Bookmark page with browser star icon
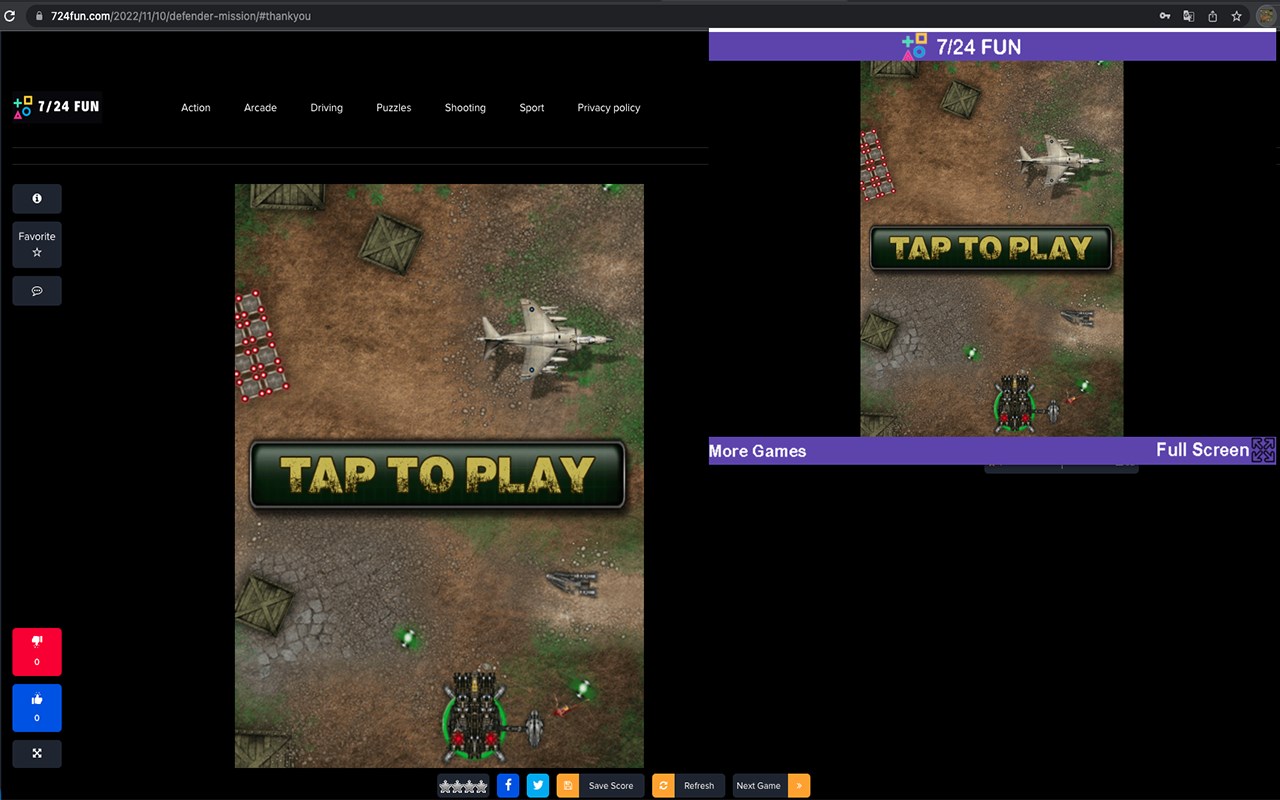The image size is (1280, 800). 1237,16
